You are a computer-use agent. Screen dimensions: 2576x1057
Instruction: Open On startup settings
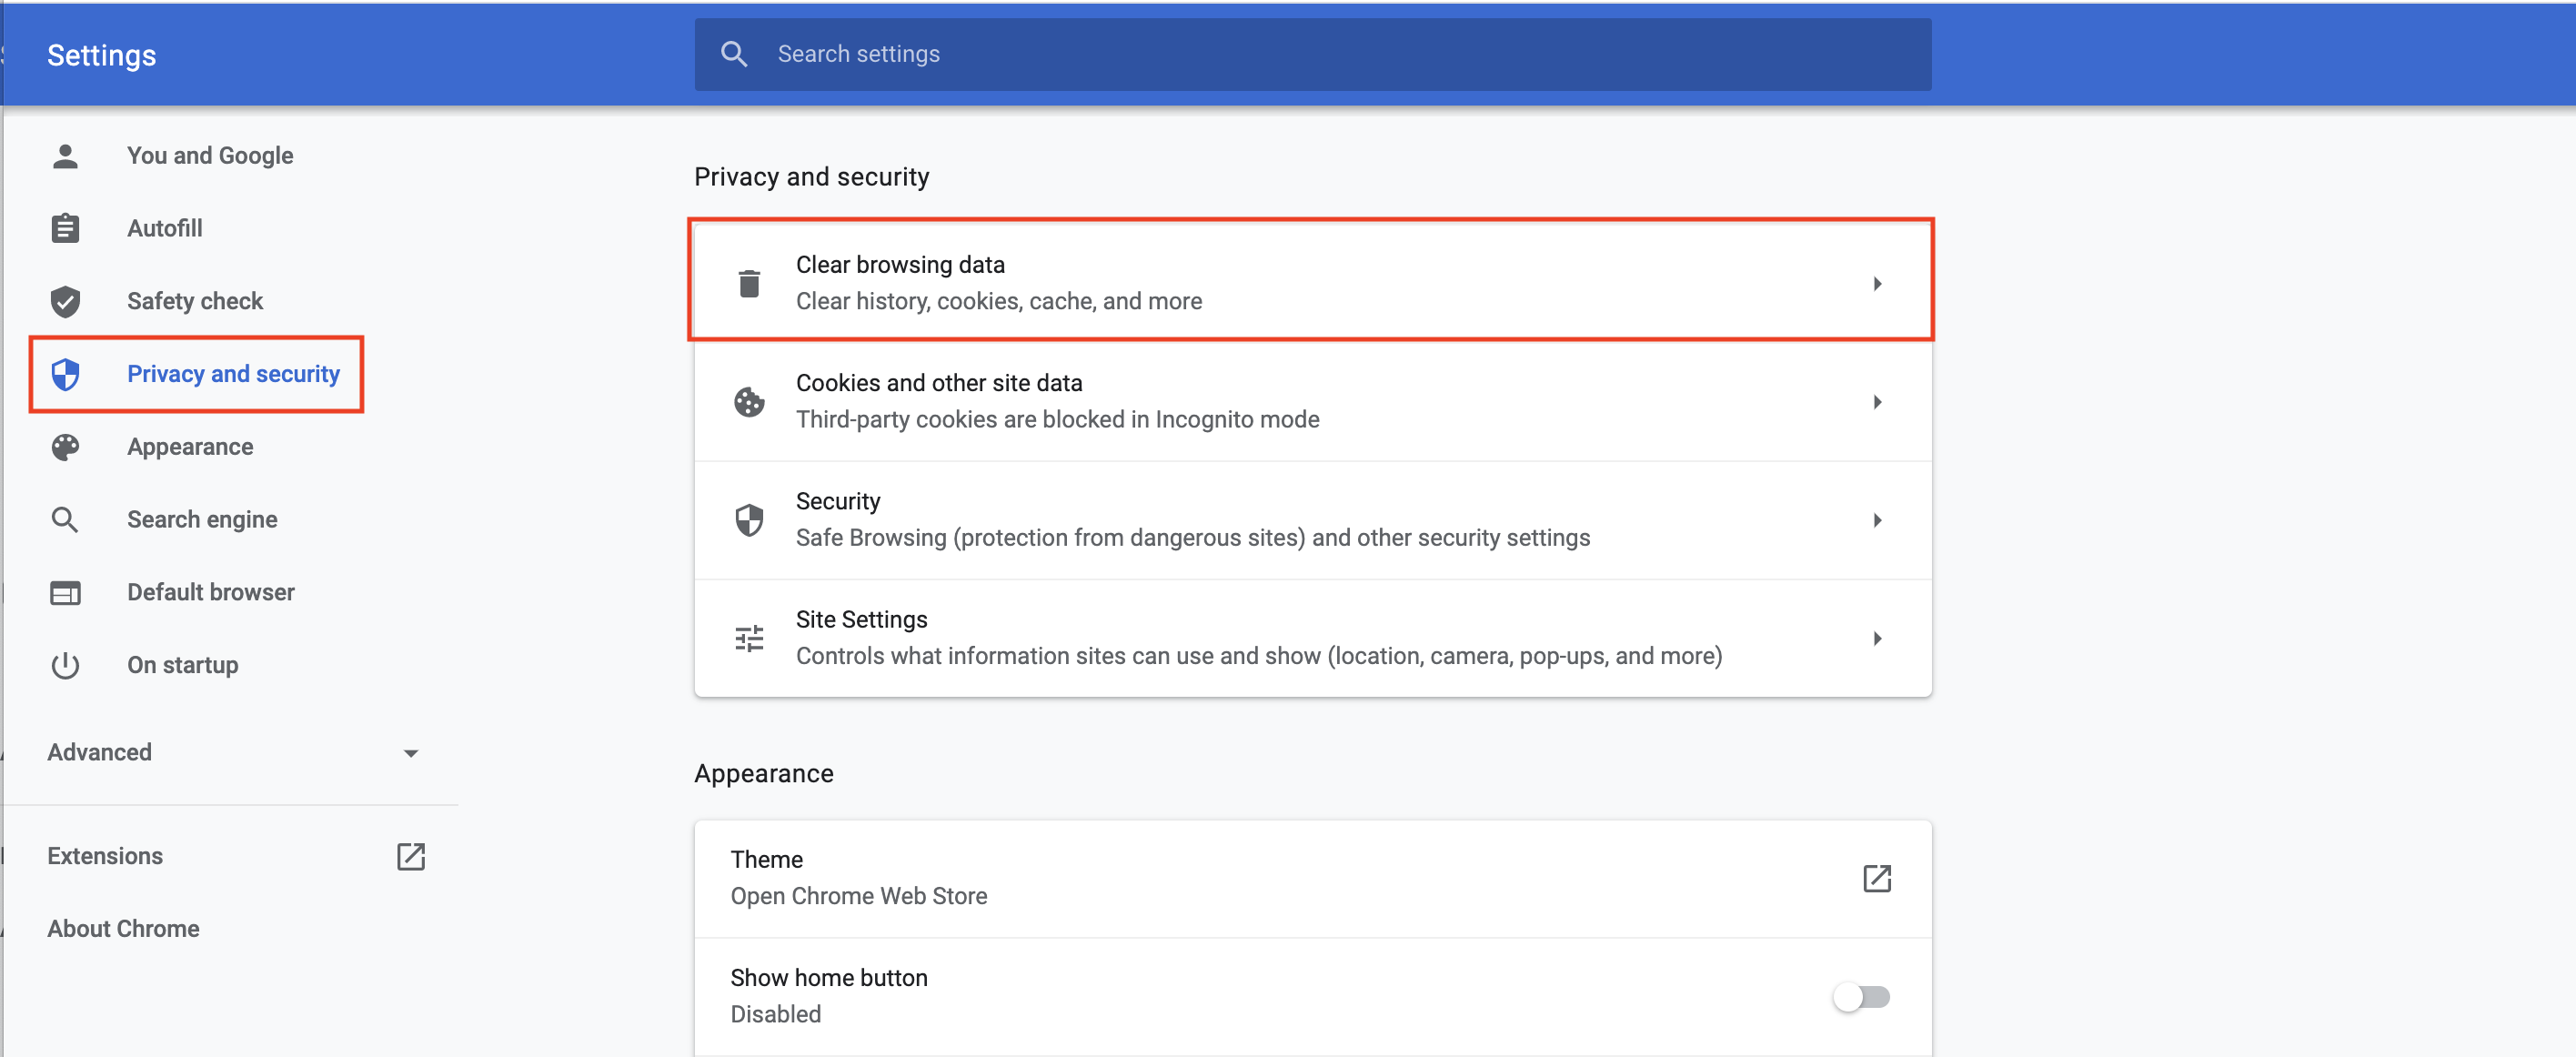(183, 665)
